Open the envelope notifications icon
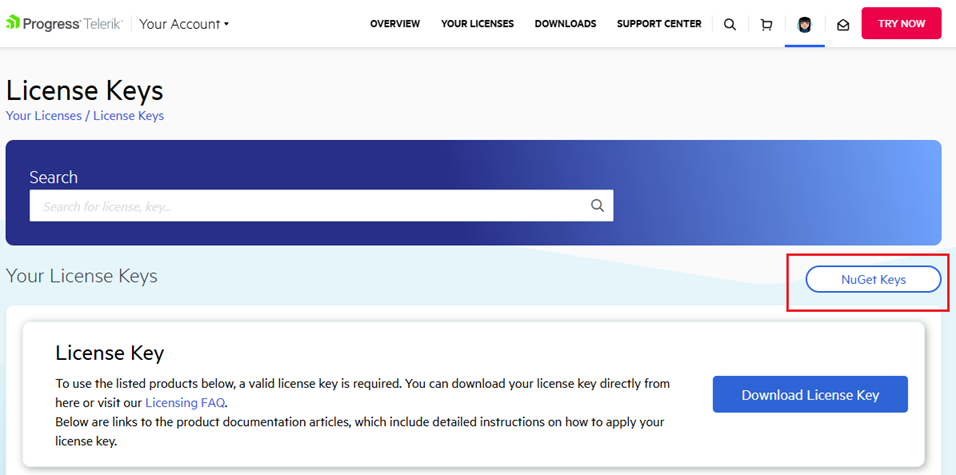The width and height of the screenshot is (956, 475). click(x=843, y=24)
